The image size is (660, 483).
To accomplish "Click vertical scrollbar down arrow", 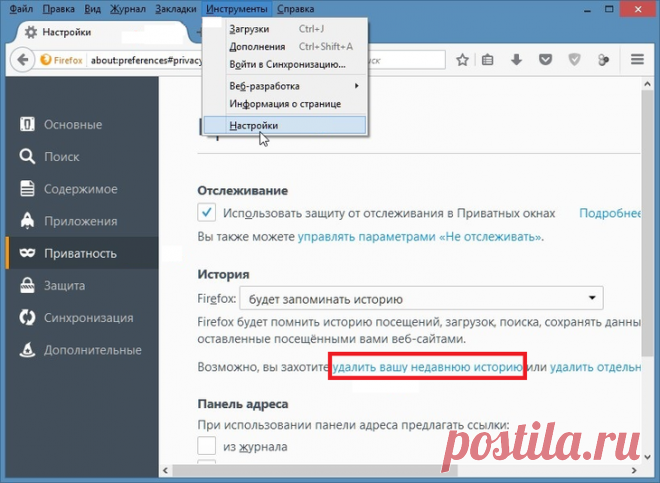I will pyautogui.click(x=647, y=456).
